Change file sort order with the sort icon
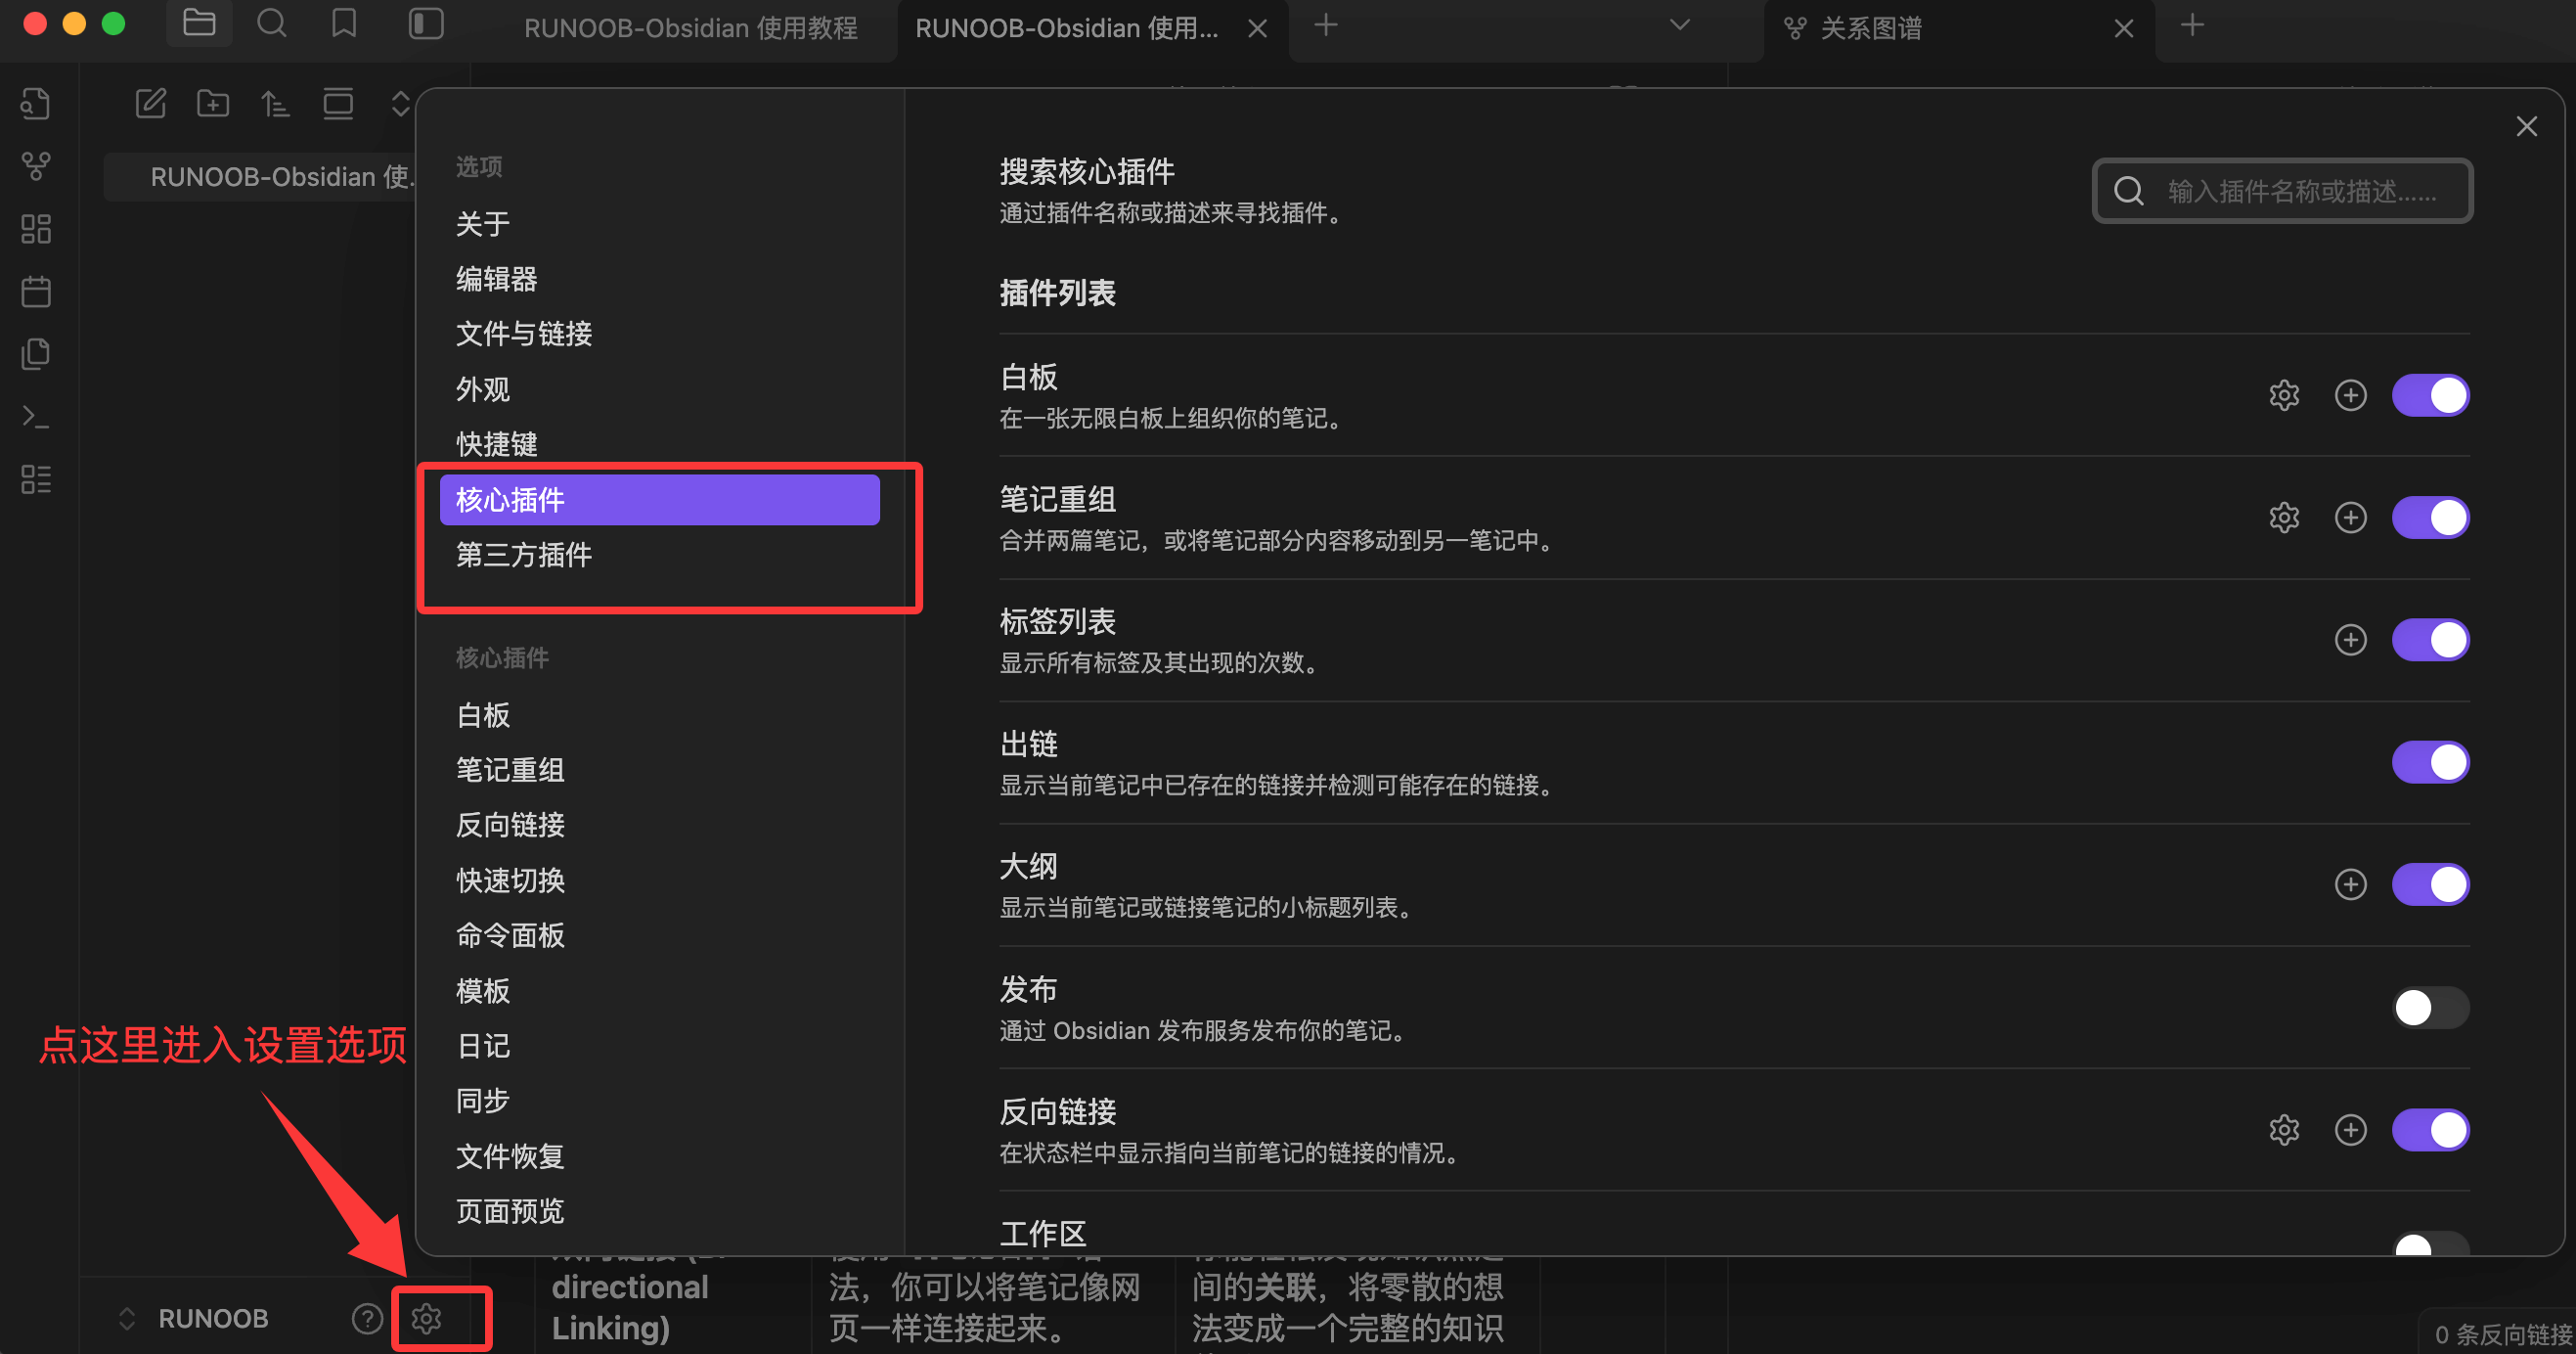The width and height of the screenshot is (2576, 1354). 275,103
